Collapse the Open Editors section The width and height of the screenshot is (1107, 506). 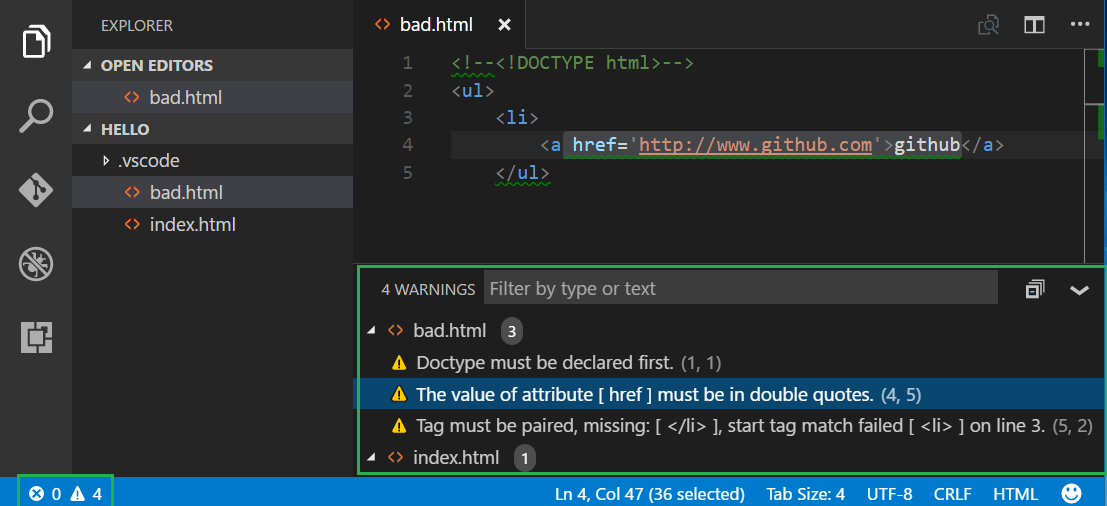87,66
